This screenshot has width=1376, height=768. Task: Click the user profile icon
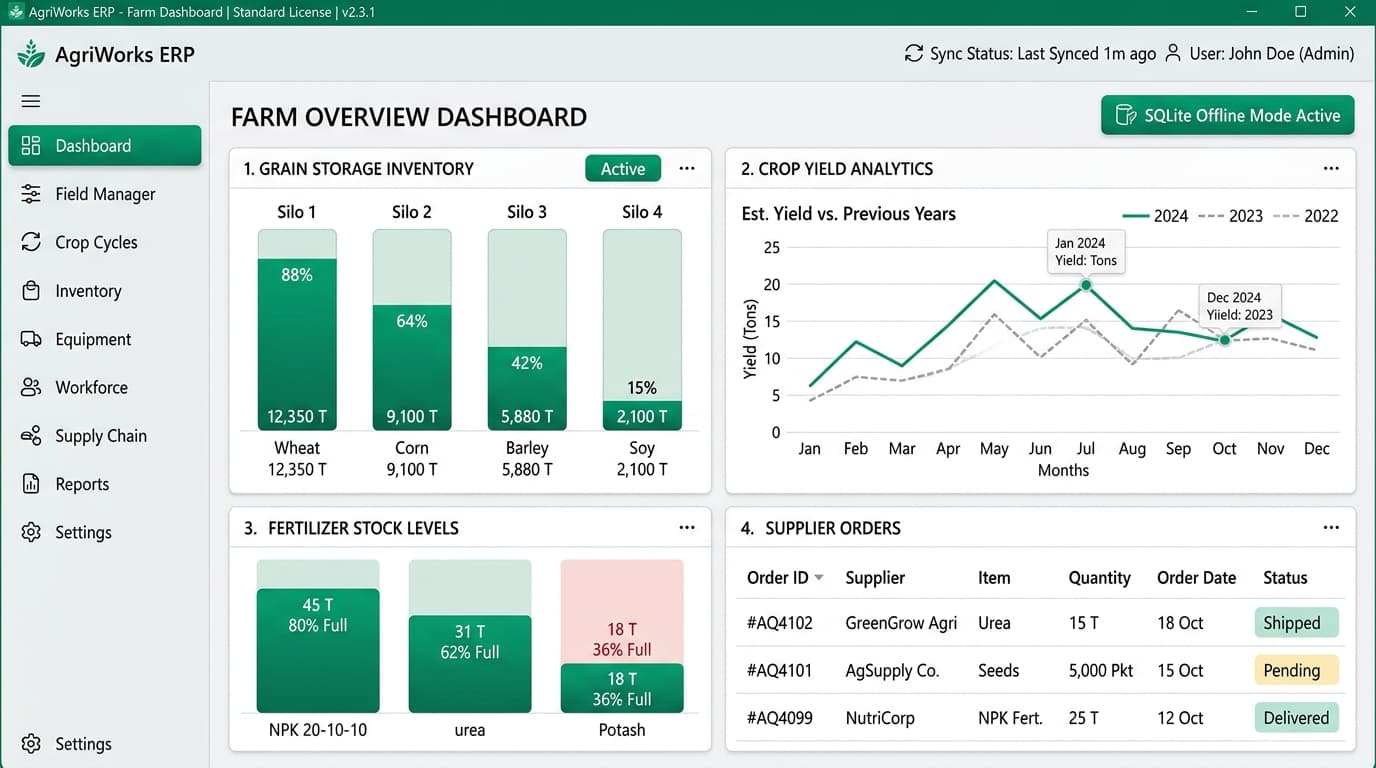pos(1173,53)
